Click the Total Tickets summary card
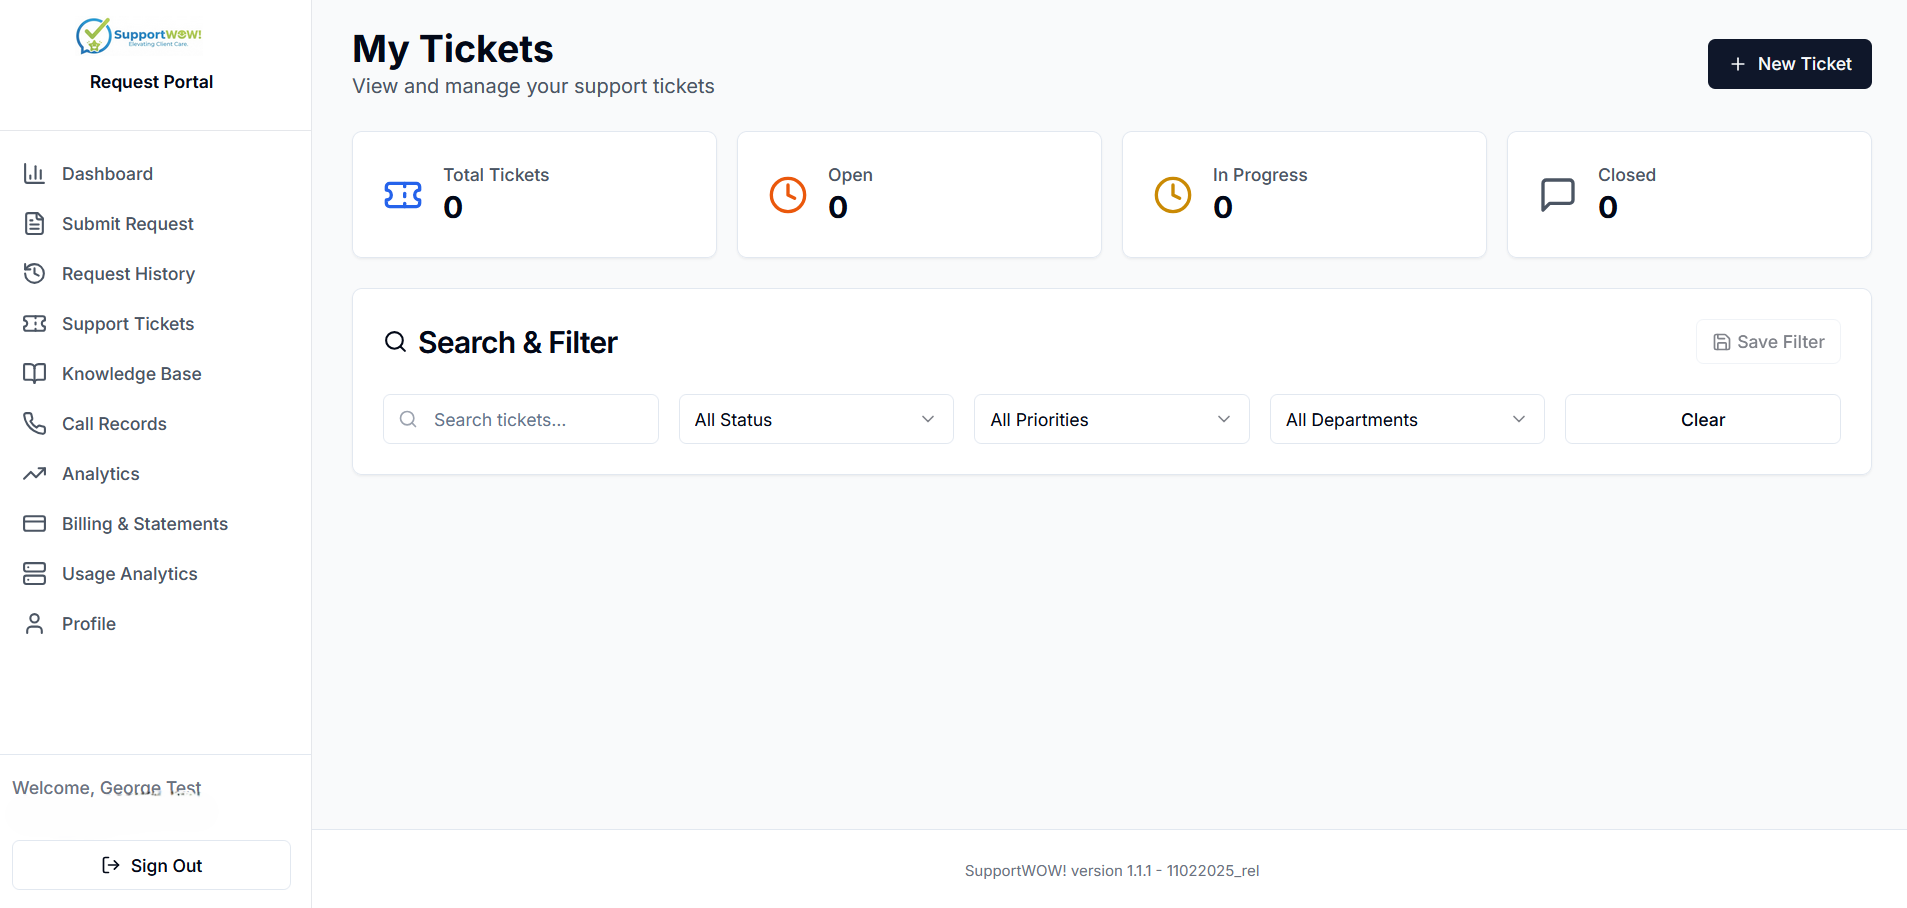Image resolution: width=1907 pixels, height=908 pixels. pyautogui.click(x=534, y=194)
